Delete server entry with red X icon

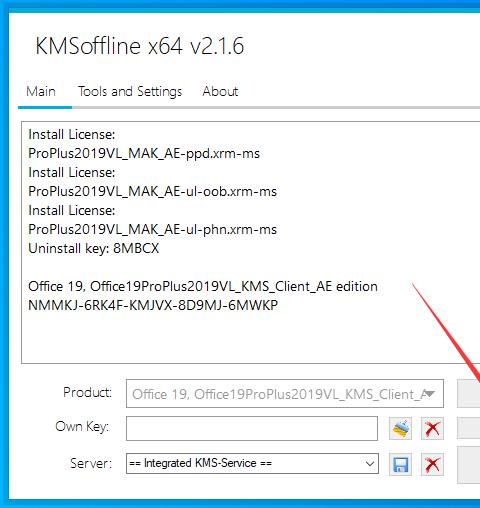(x=432, y=464)
